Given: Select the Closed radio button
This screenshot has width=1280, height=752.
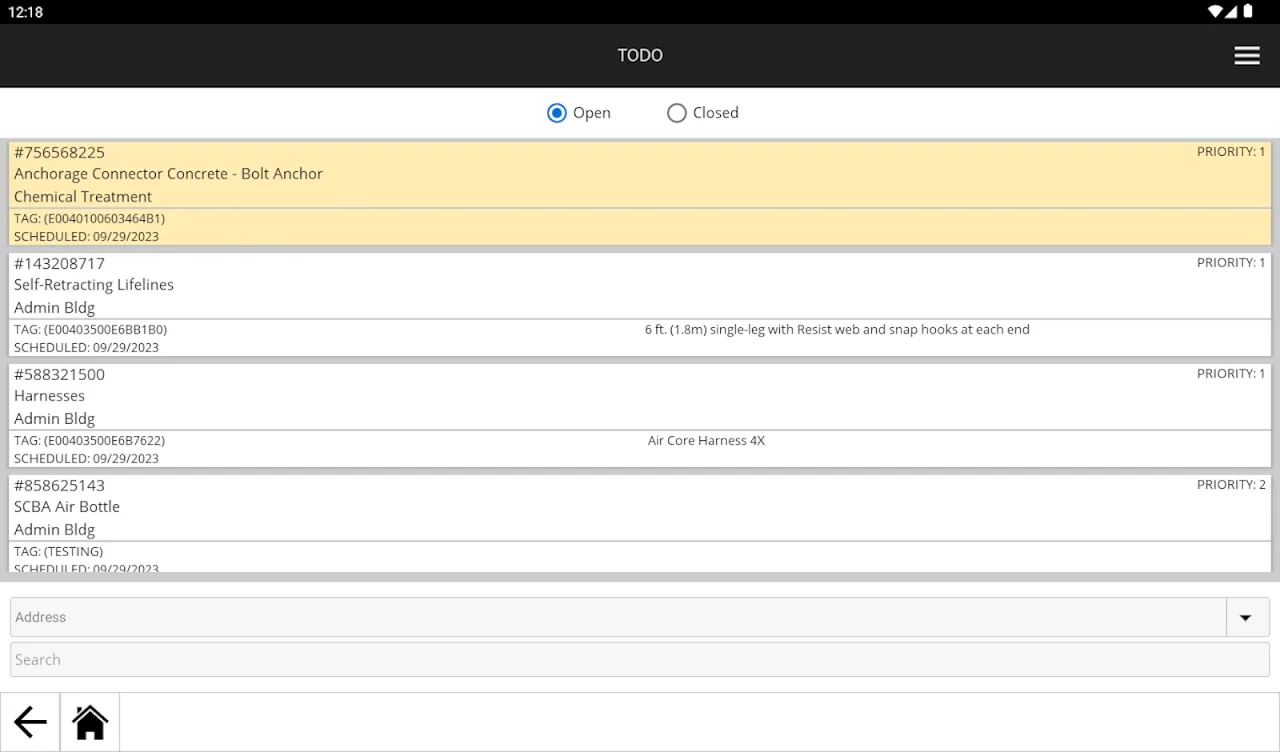Looking at the screenshot, I should pyautogui.click(x=677, y=113).
